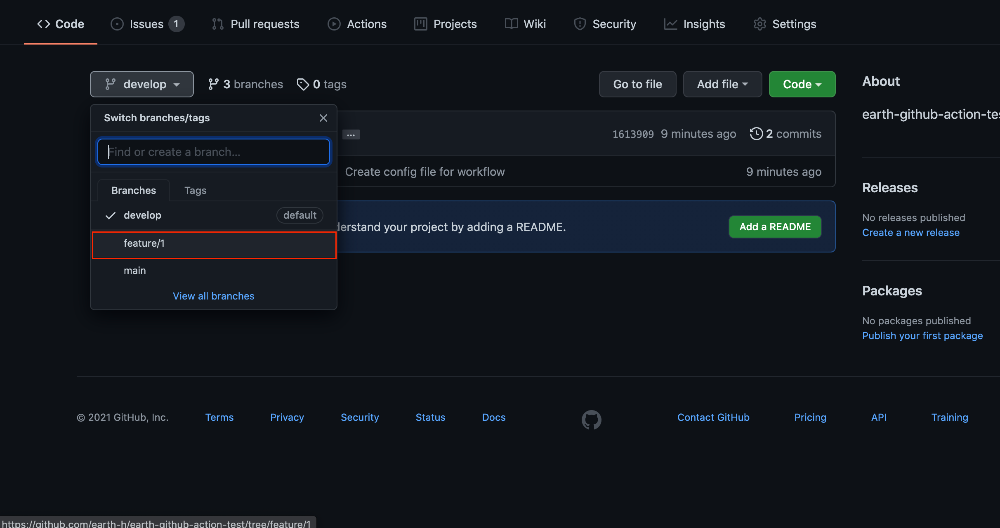Screen dimensions: 1000x528
Task: Open repository Settings tab
Action: [x=784, y=24]
